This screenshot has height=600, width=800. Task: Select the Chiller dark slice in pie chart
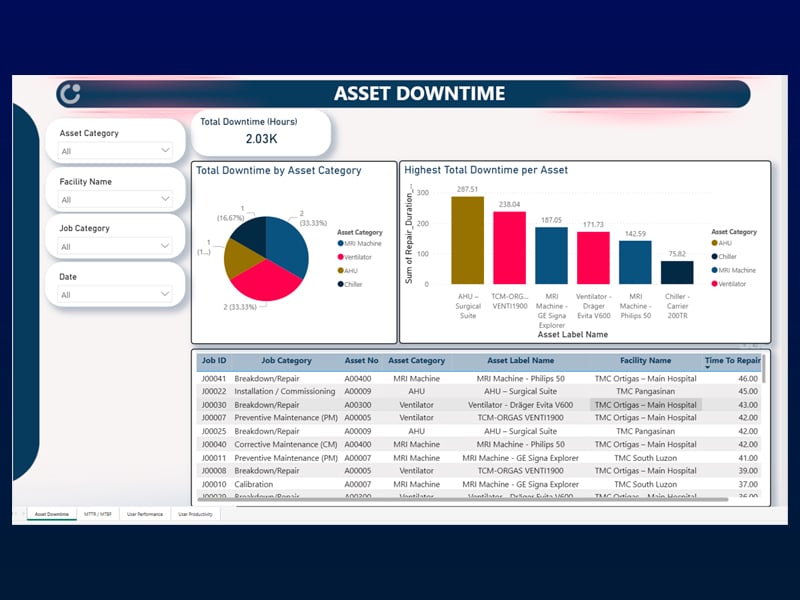coord(252,234)
